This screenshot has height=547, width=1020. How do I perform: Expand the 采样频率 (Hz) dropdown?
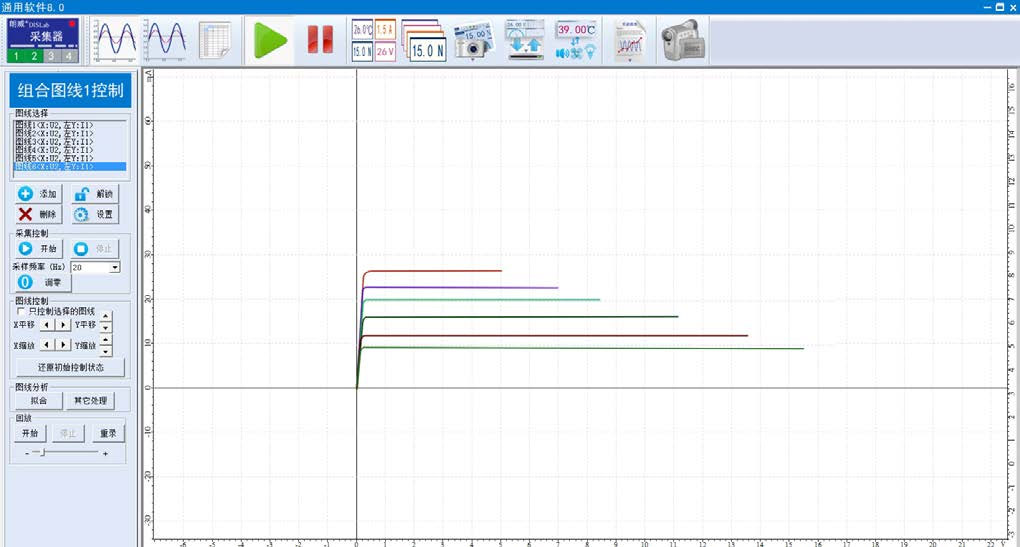115,268
